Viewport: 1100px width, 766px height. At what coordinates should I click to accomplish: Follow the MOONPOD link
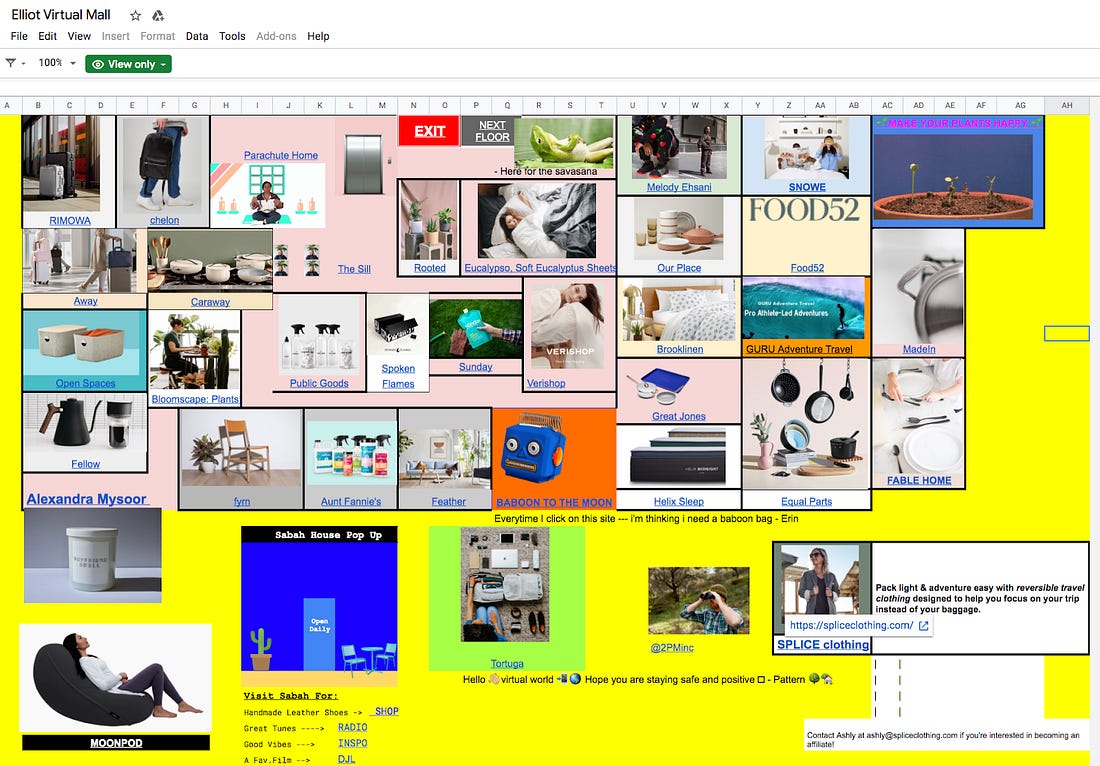click(x=116, y=743)
